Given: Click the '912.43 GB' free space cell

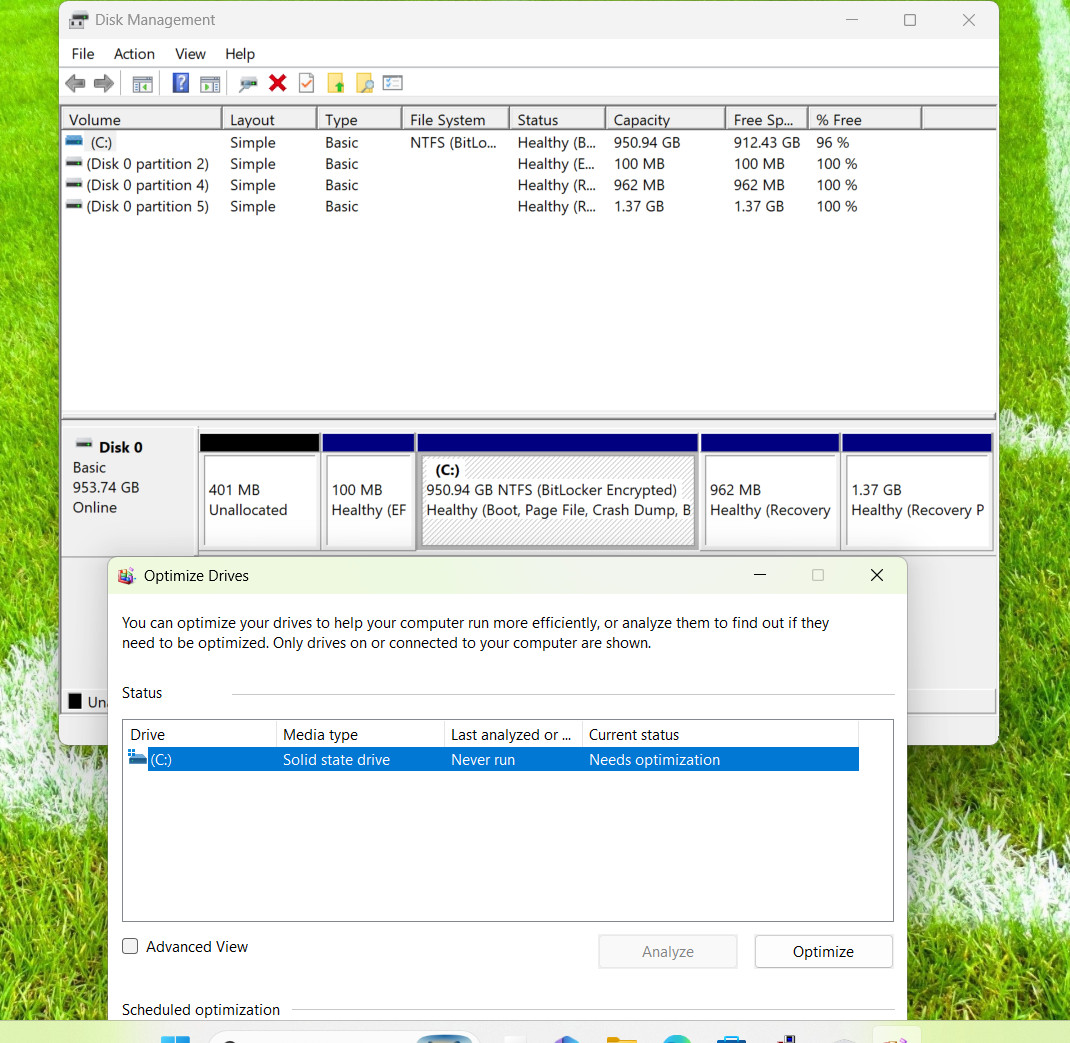Looking at the screenshot, I should (766, 143).
